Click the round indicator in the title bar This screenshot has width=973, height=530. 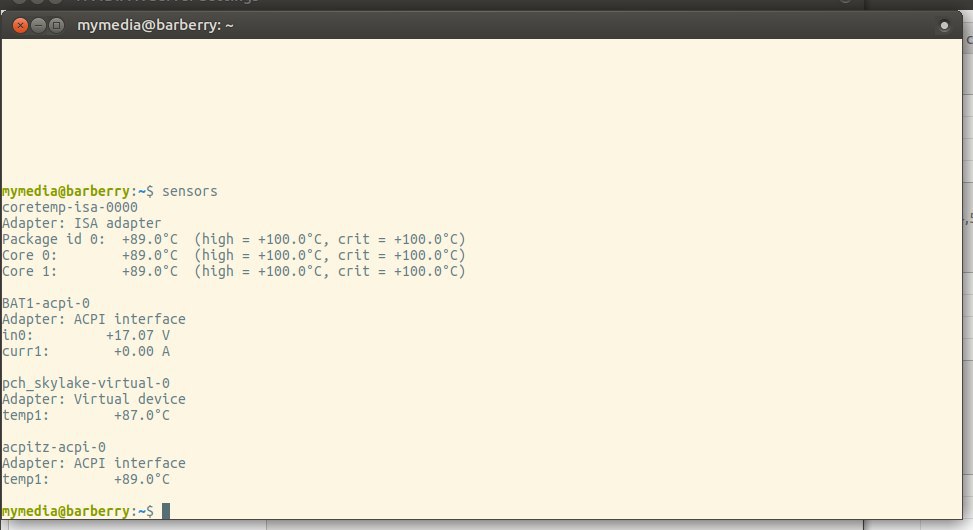coord(944,25)
